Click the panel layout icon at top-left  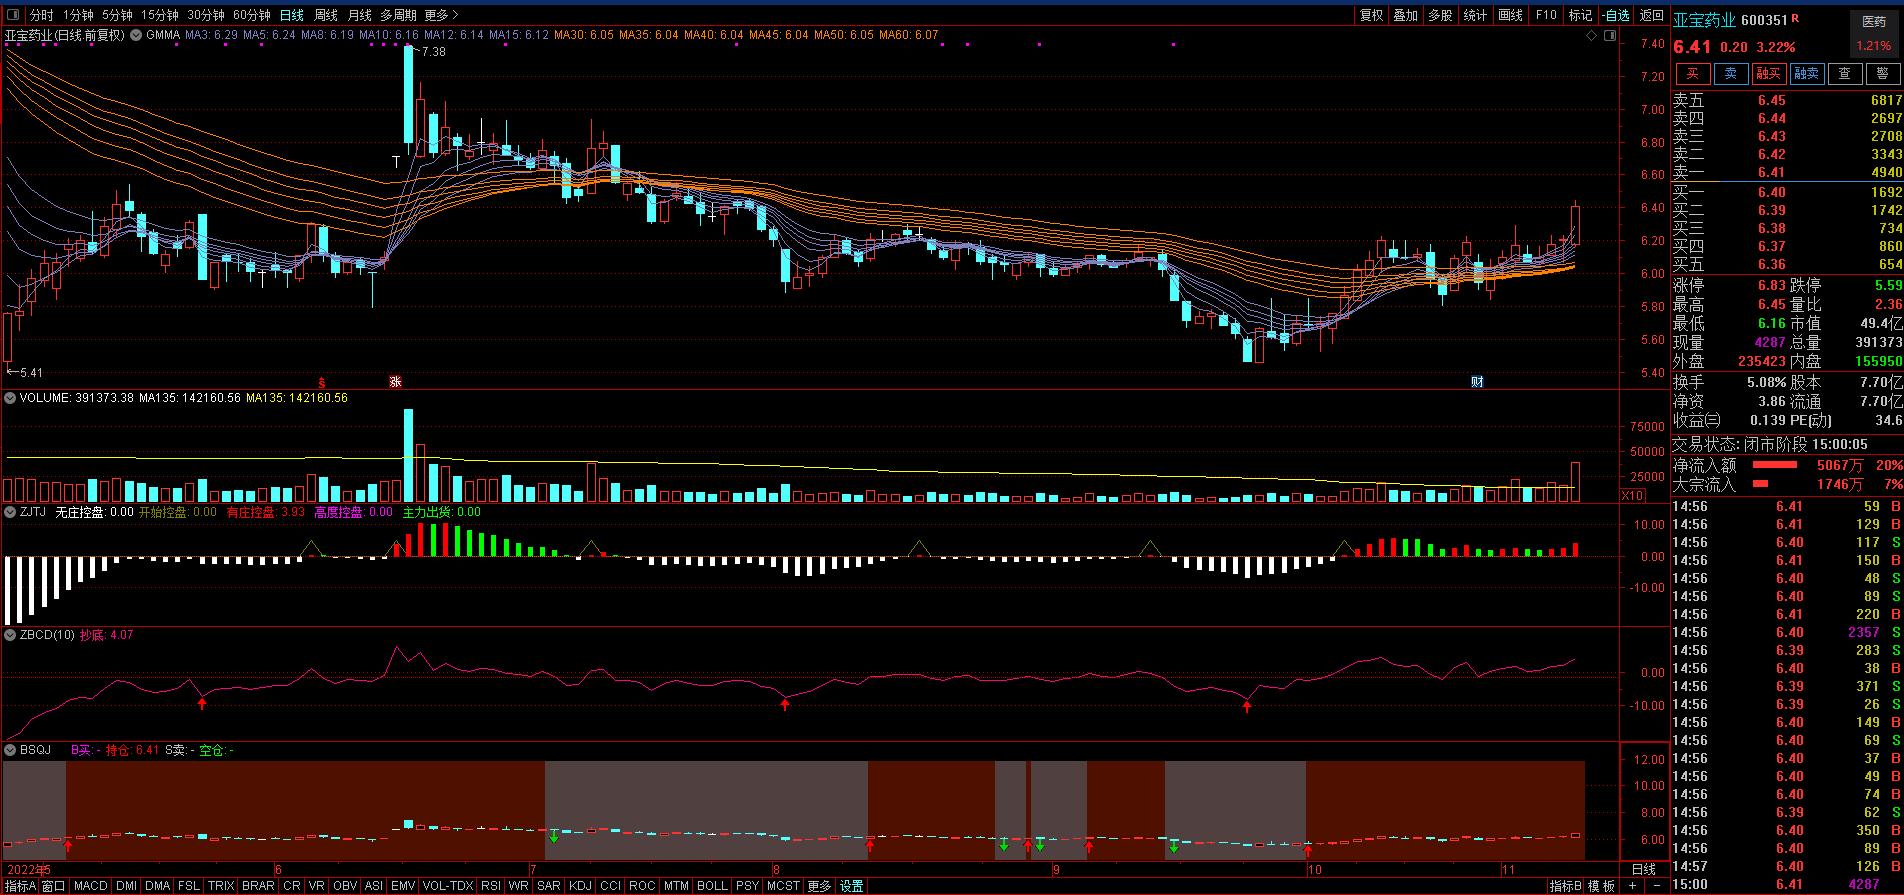tap(13, 15)
